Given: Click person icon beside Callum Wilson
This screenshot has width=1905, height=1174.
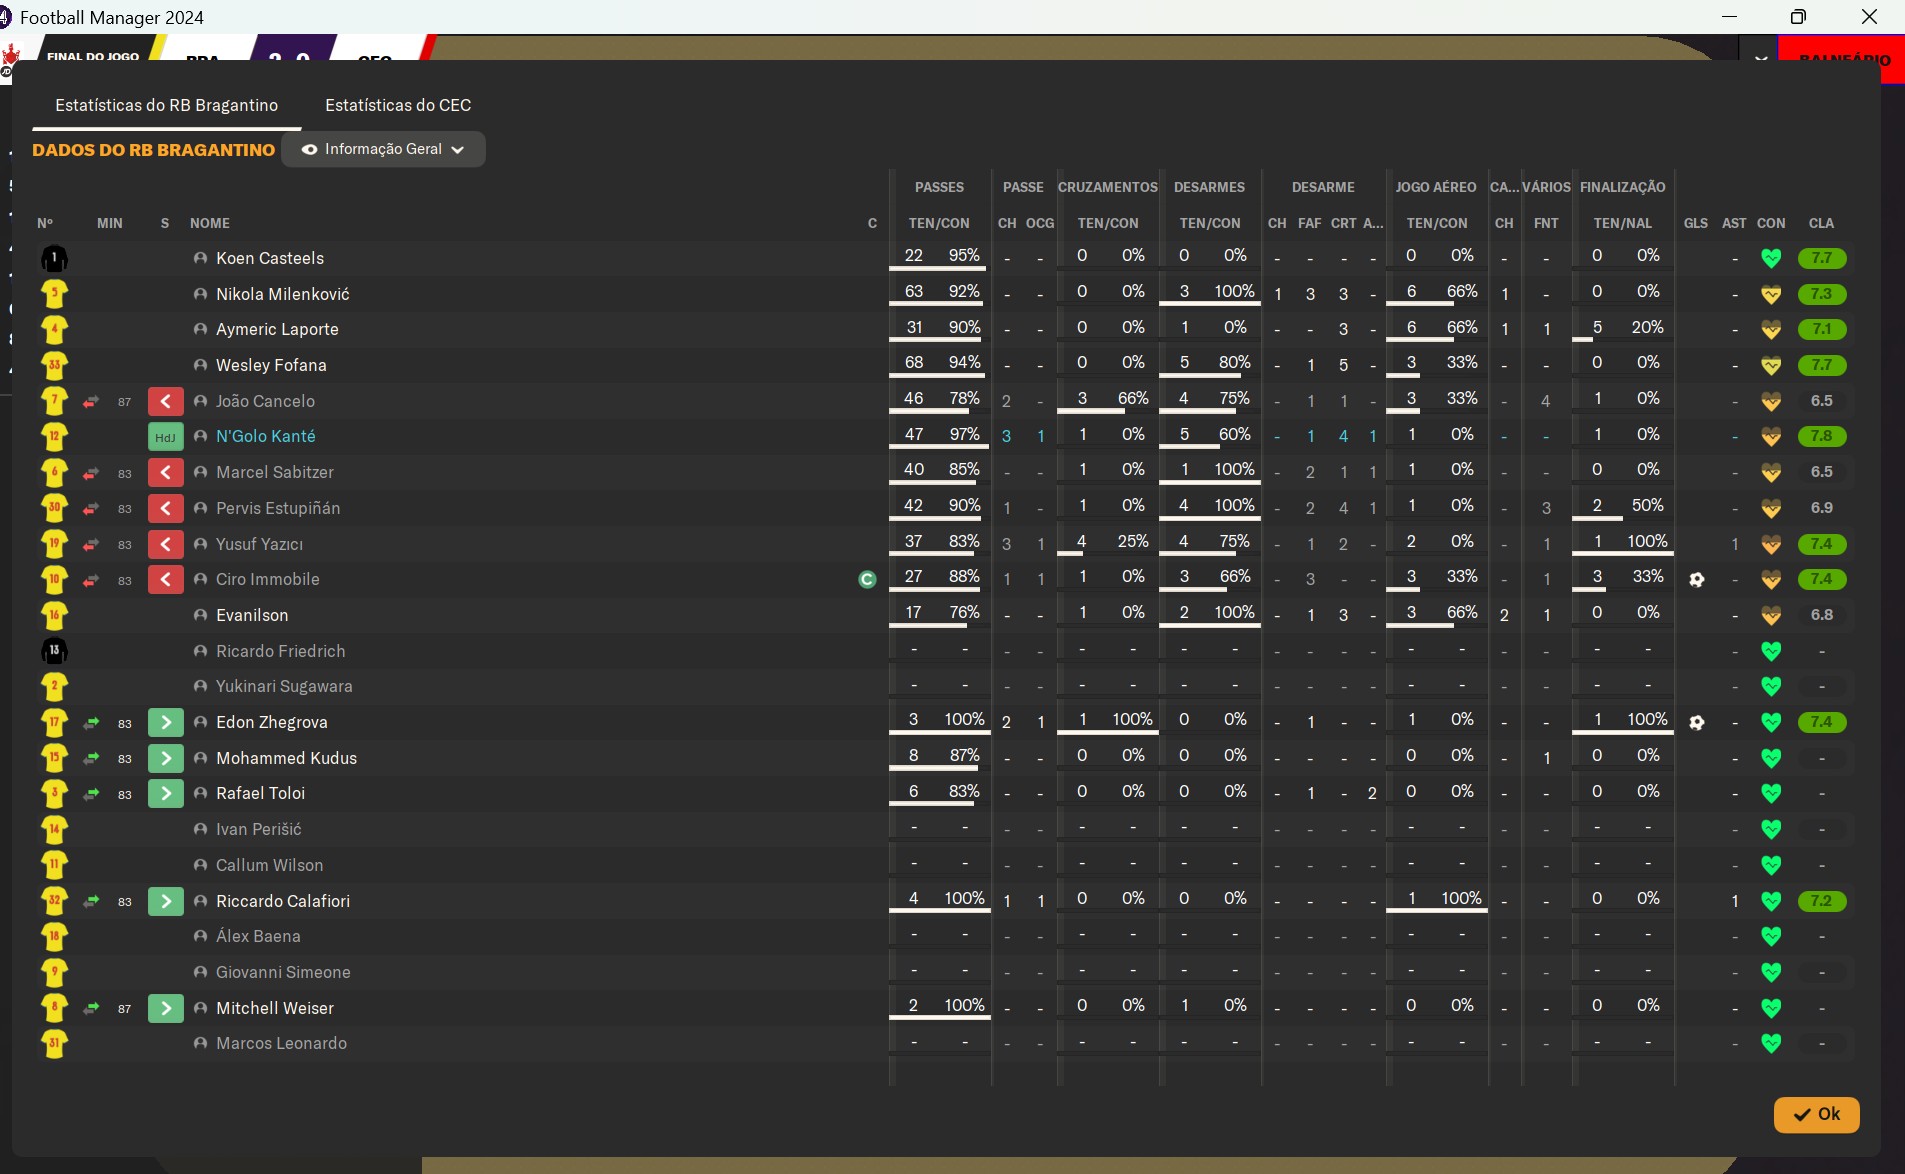Looking at the screenshot, I should [200, 865].
